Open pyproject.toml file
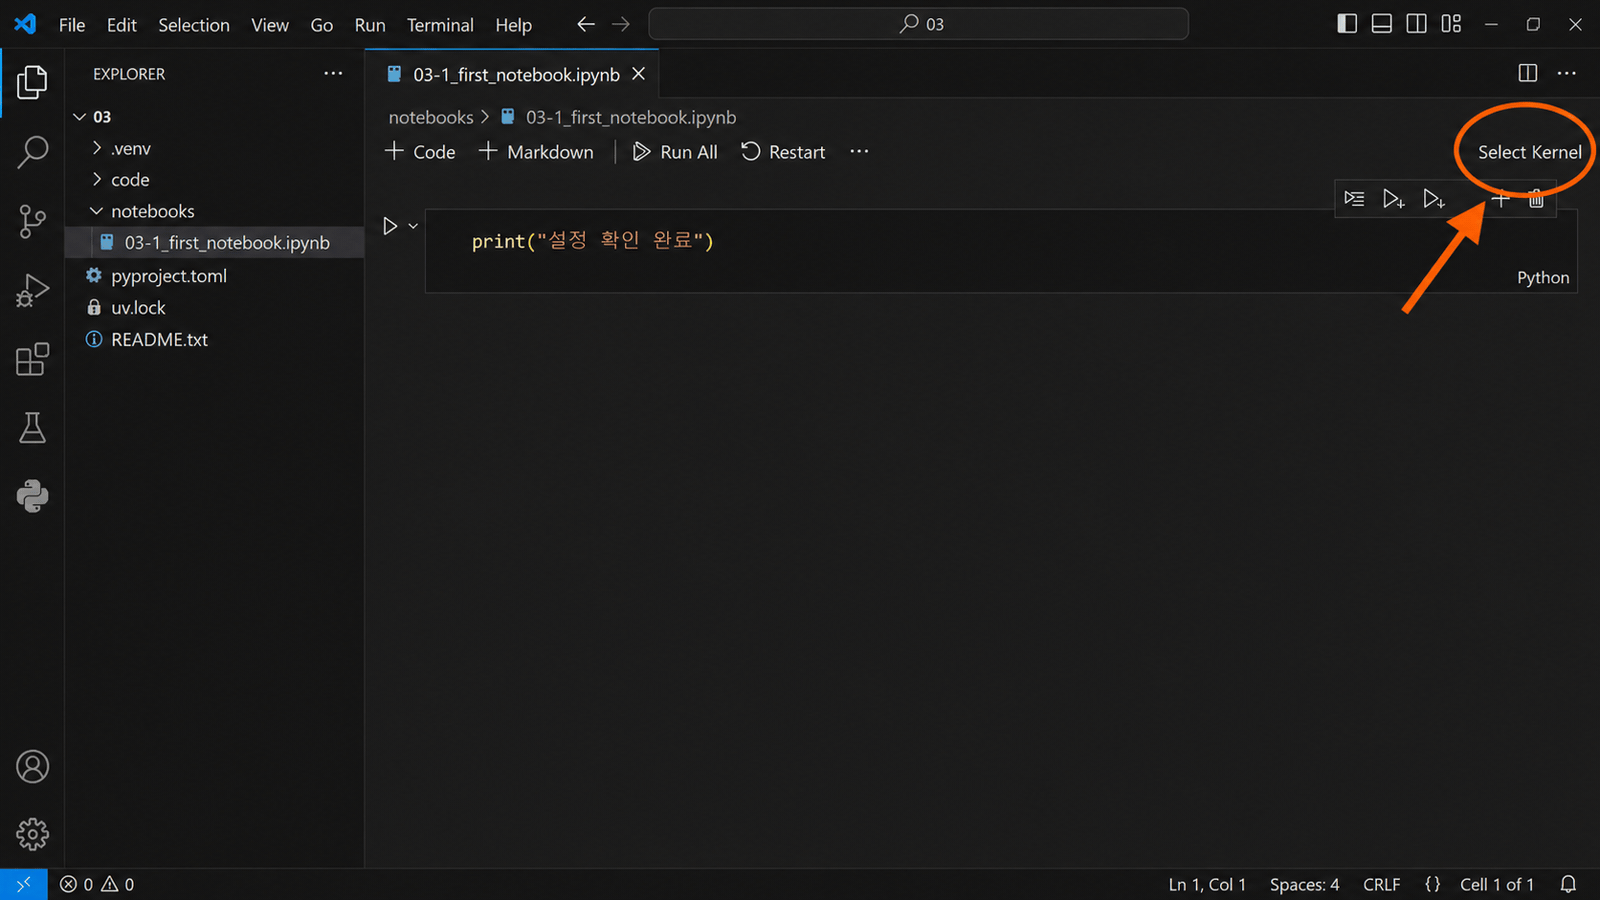This screenshot has width=1600, height=900. [169, 276]
